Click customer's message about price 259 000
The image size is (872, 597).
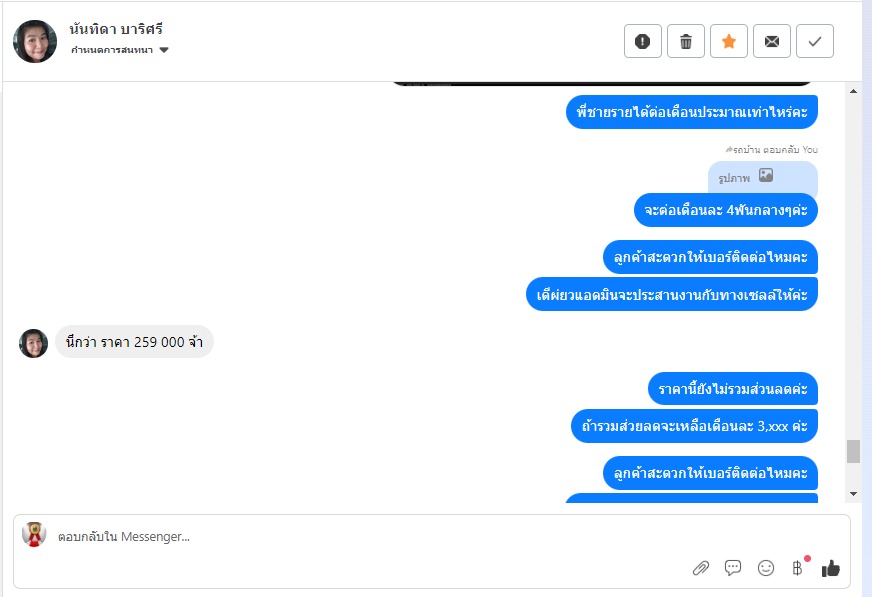[x=134, y=342]
